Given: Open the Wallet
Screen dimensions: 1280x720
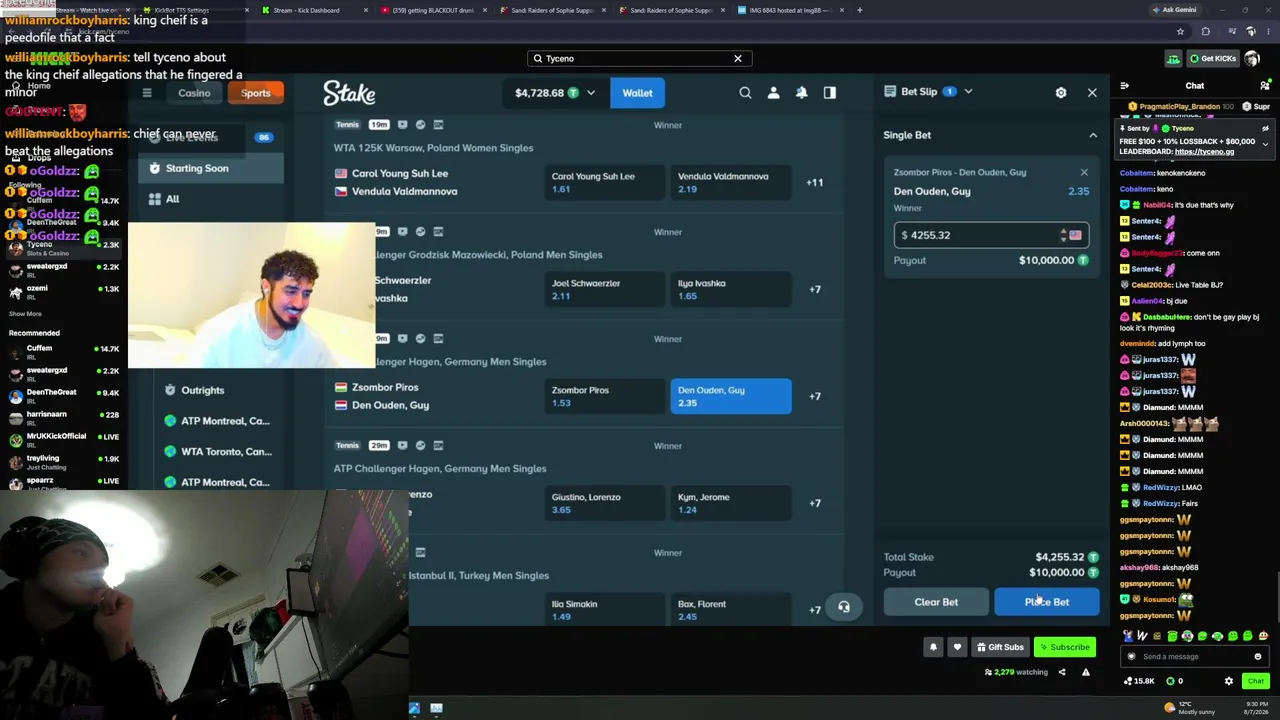Looking at the screenshot, I should pyautogui.click(x=637, y=93).
